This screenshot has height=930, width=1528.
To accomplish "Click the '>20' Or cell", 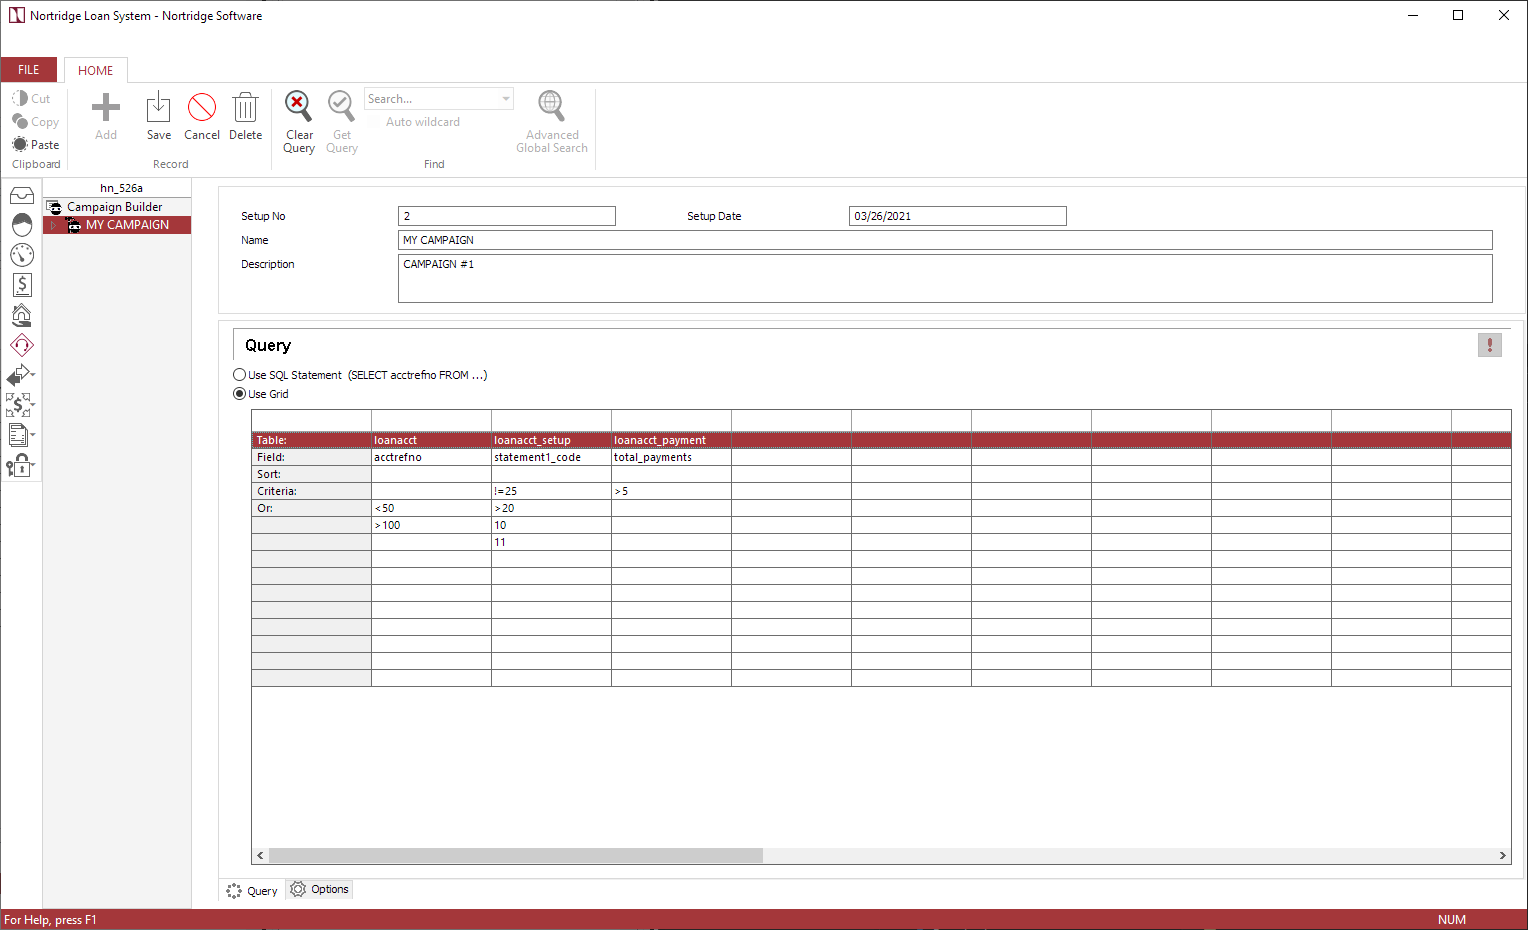I will (551, 508).
